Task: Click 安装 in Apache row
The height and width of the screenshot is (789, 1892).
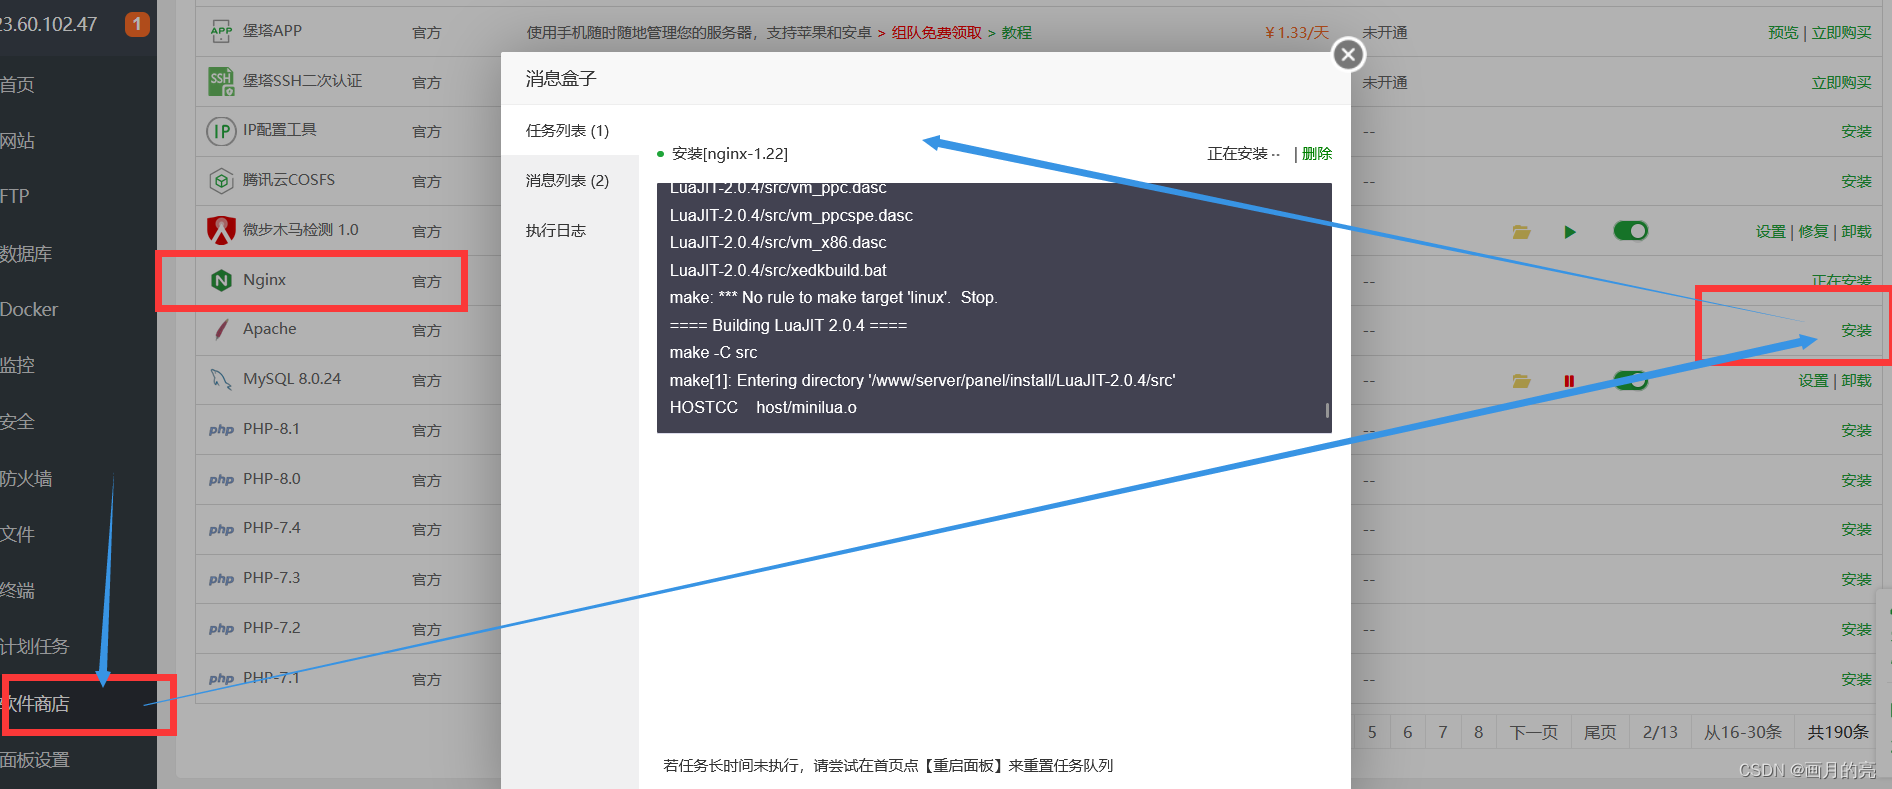Action: [1857, 330]
